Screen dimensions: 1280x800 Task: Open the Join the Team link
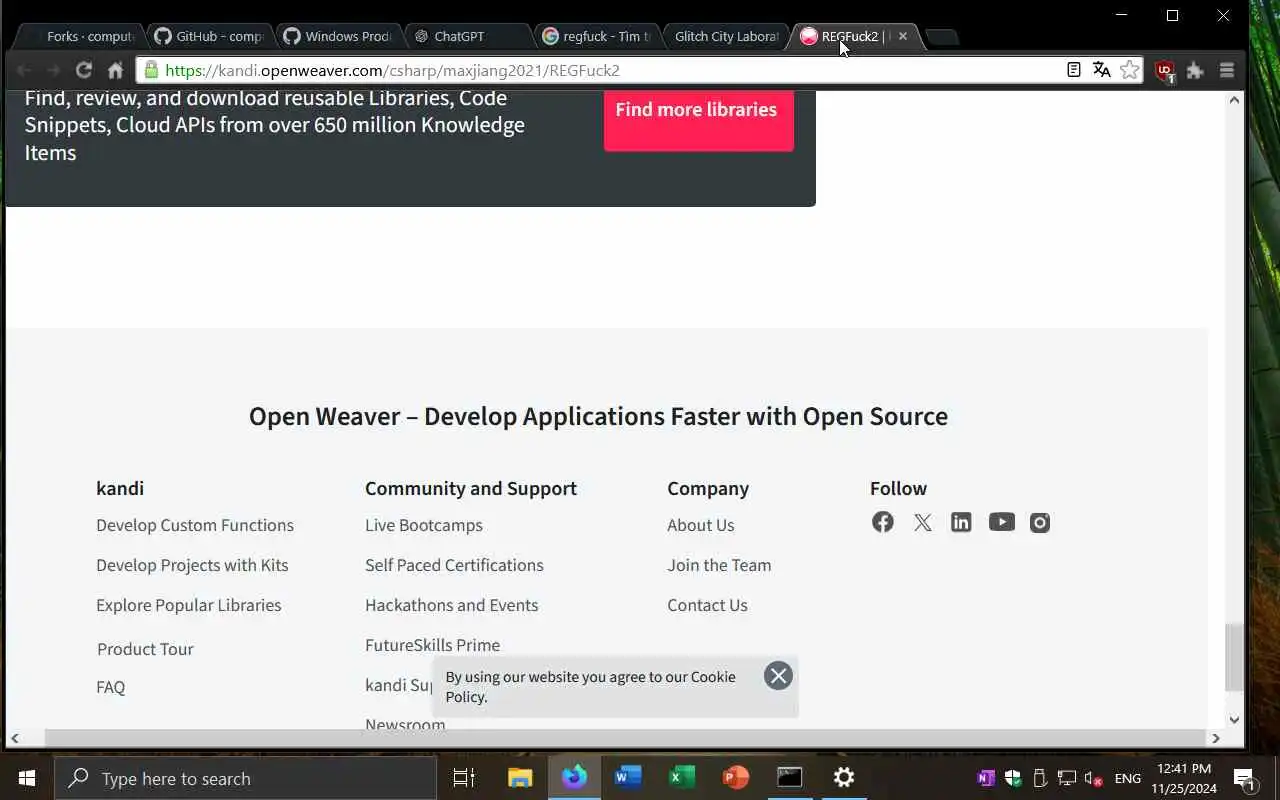[x=719, y=565]
